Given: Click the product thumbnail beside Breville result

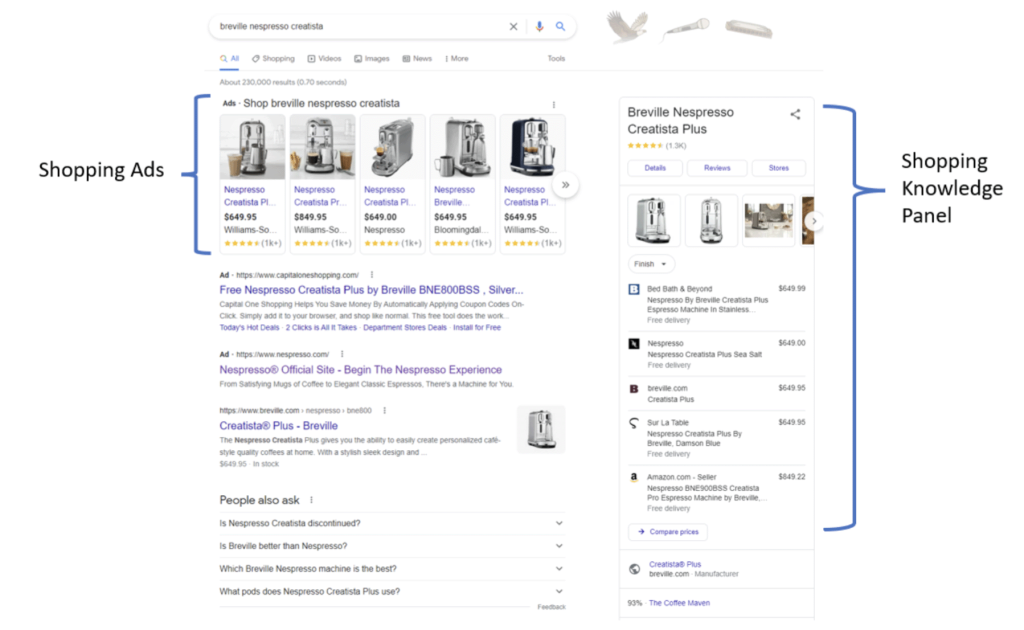Looking at the screenshot, I should click(541, 430).
